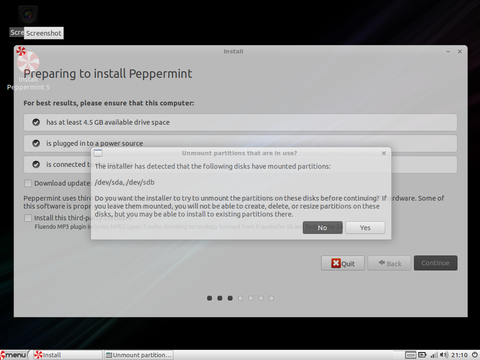Enable Download updates while installing checkbox
Screen dimensions: 480x360
pyautogui.click(x=28, y=183)
